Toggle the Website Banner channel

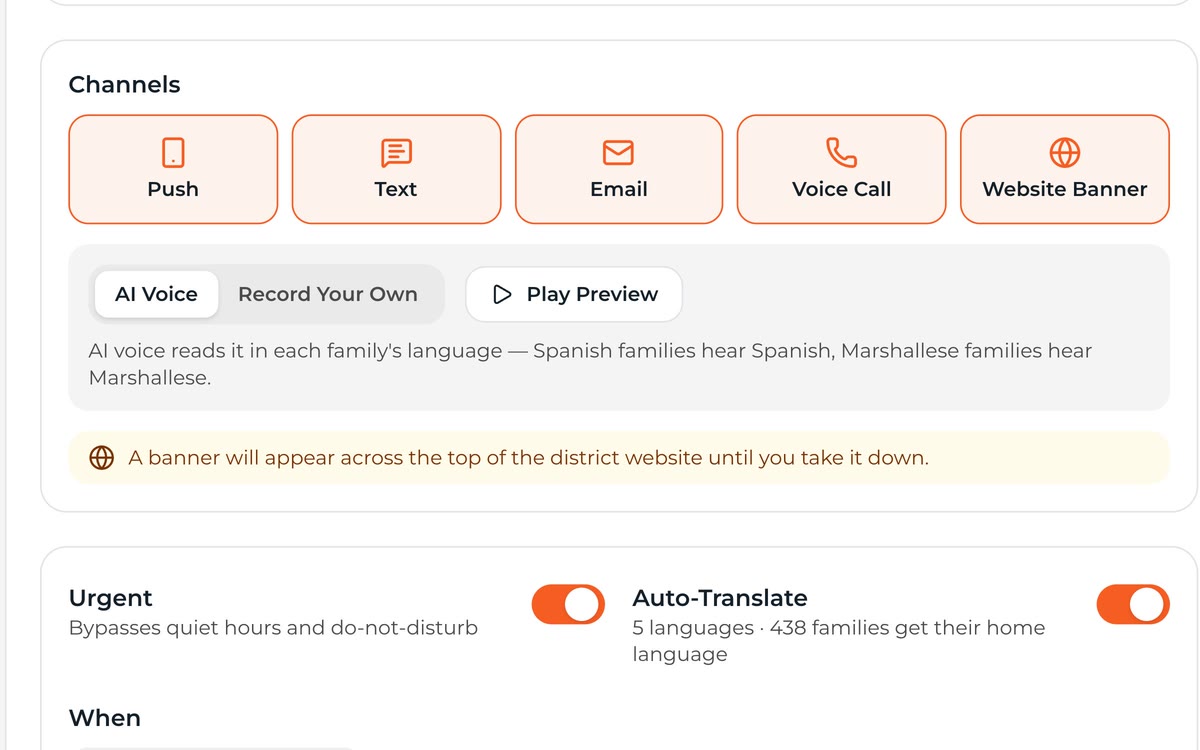click(x=1065, y=169)
